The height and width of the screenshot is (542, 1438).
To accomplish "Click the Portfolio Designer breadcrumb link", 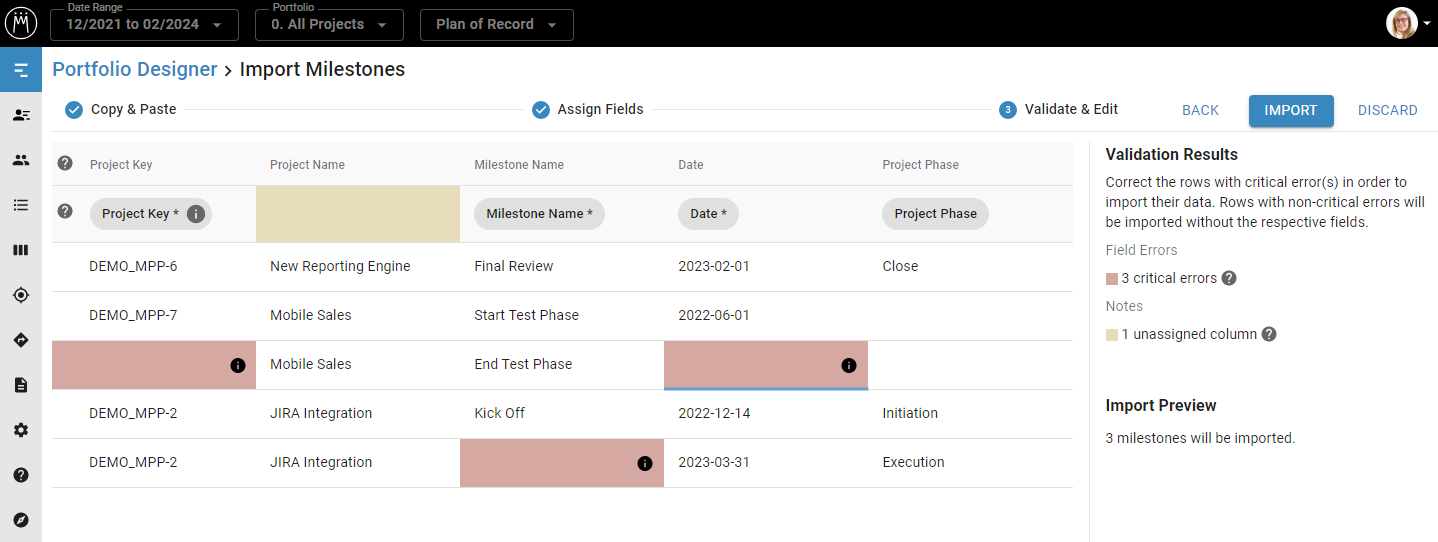I will (x=134, y=69).
